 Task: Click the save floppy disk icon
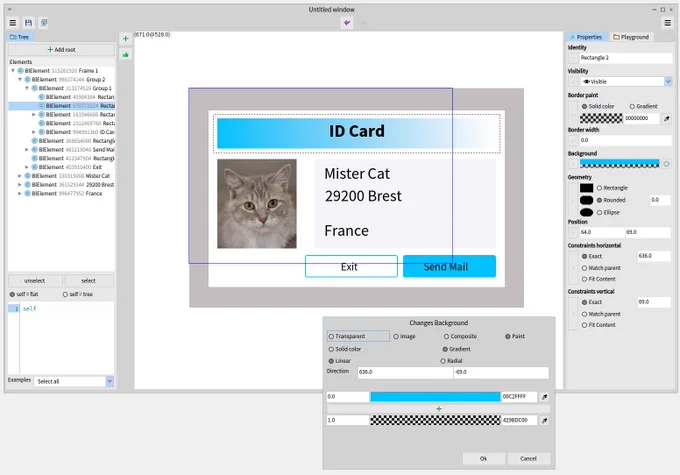(x=28, y=23)
